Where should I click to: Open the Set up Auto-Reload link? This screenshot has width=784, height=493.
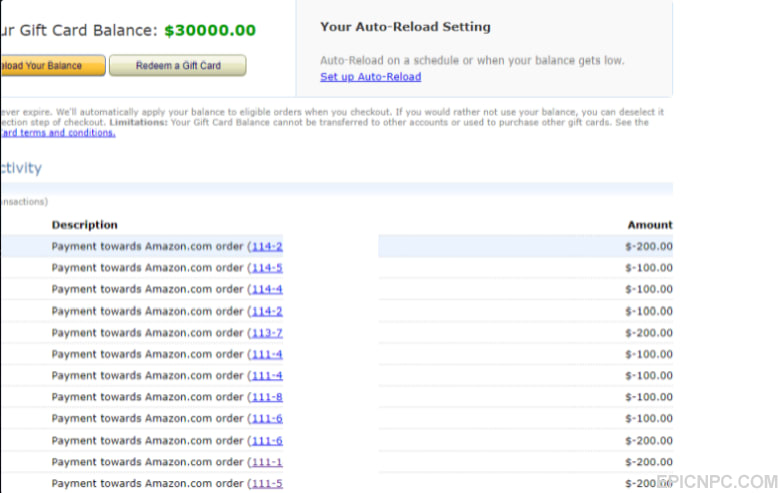click(x=370, y=77)
